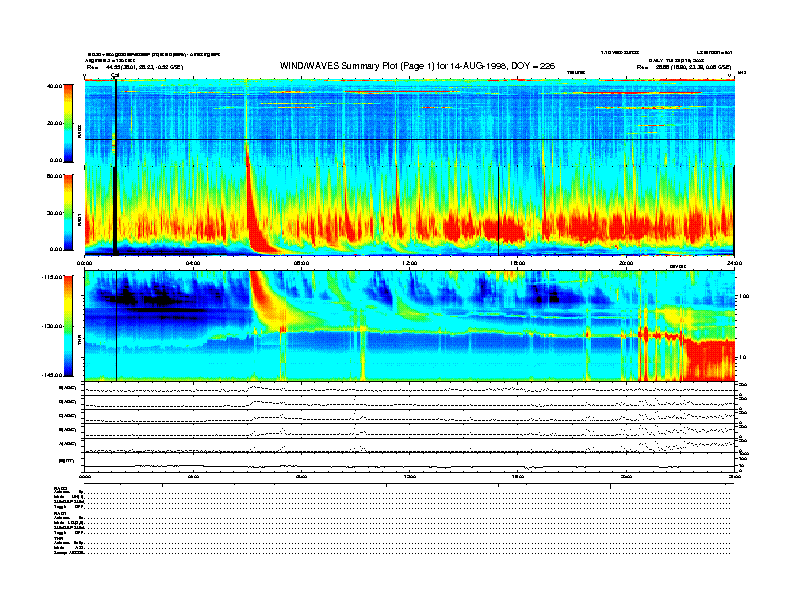
Task: Click the 08:00 label on the RAD1 spectrogram time axis
Action: click(x=302, y=263)
